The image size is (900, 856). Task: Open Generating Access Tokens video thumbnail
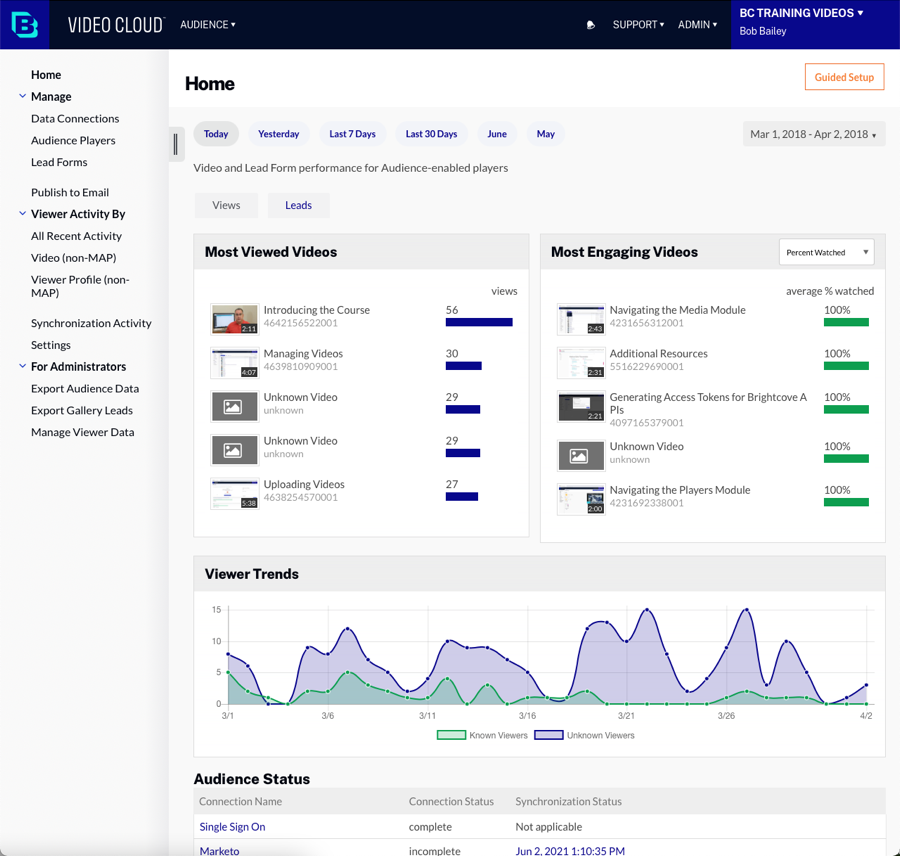[x=581, y=406]
